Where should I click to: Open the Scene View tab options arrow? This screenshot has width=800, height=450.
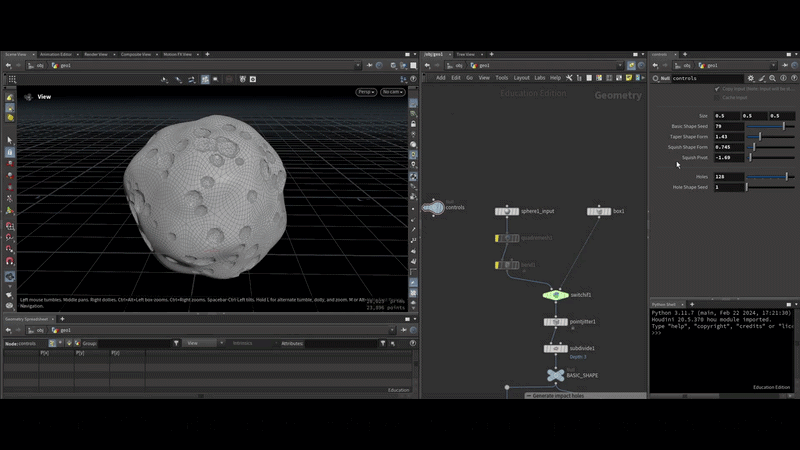(x=34, y=54)
